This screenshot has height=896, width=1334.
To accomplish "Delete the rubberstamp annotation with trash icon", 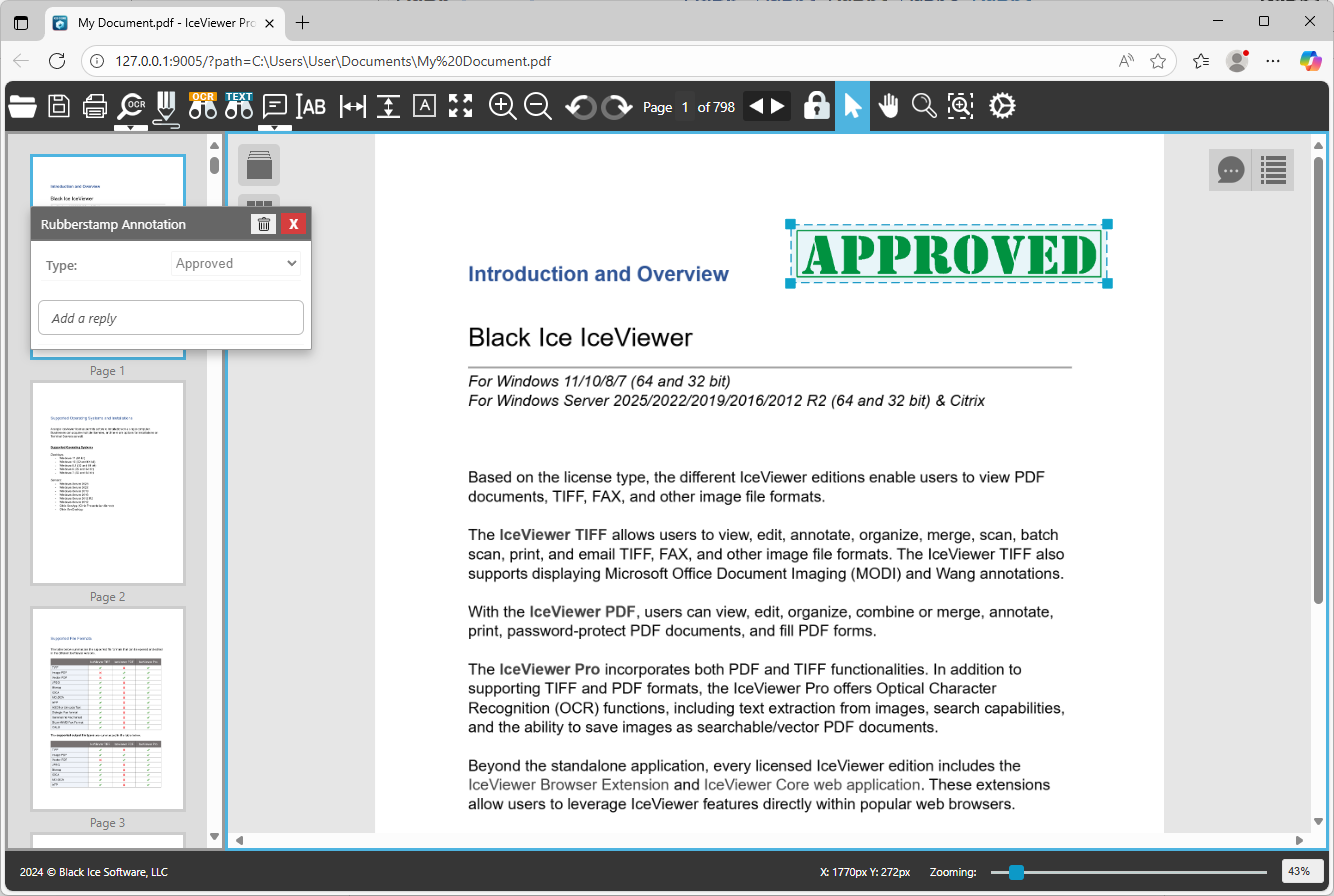I will (264, 224).
